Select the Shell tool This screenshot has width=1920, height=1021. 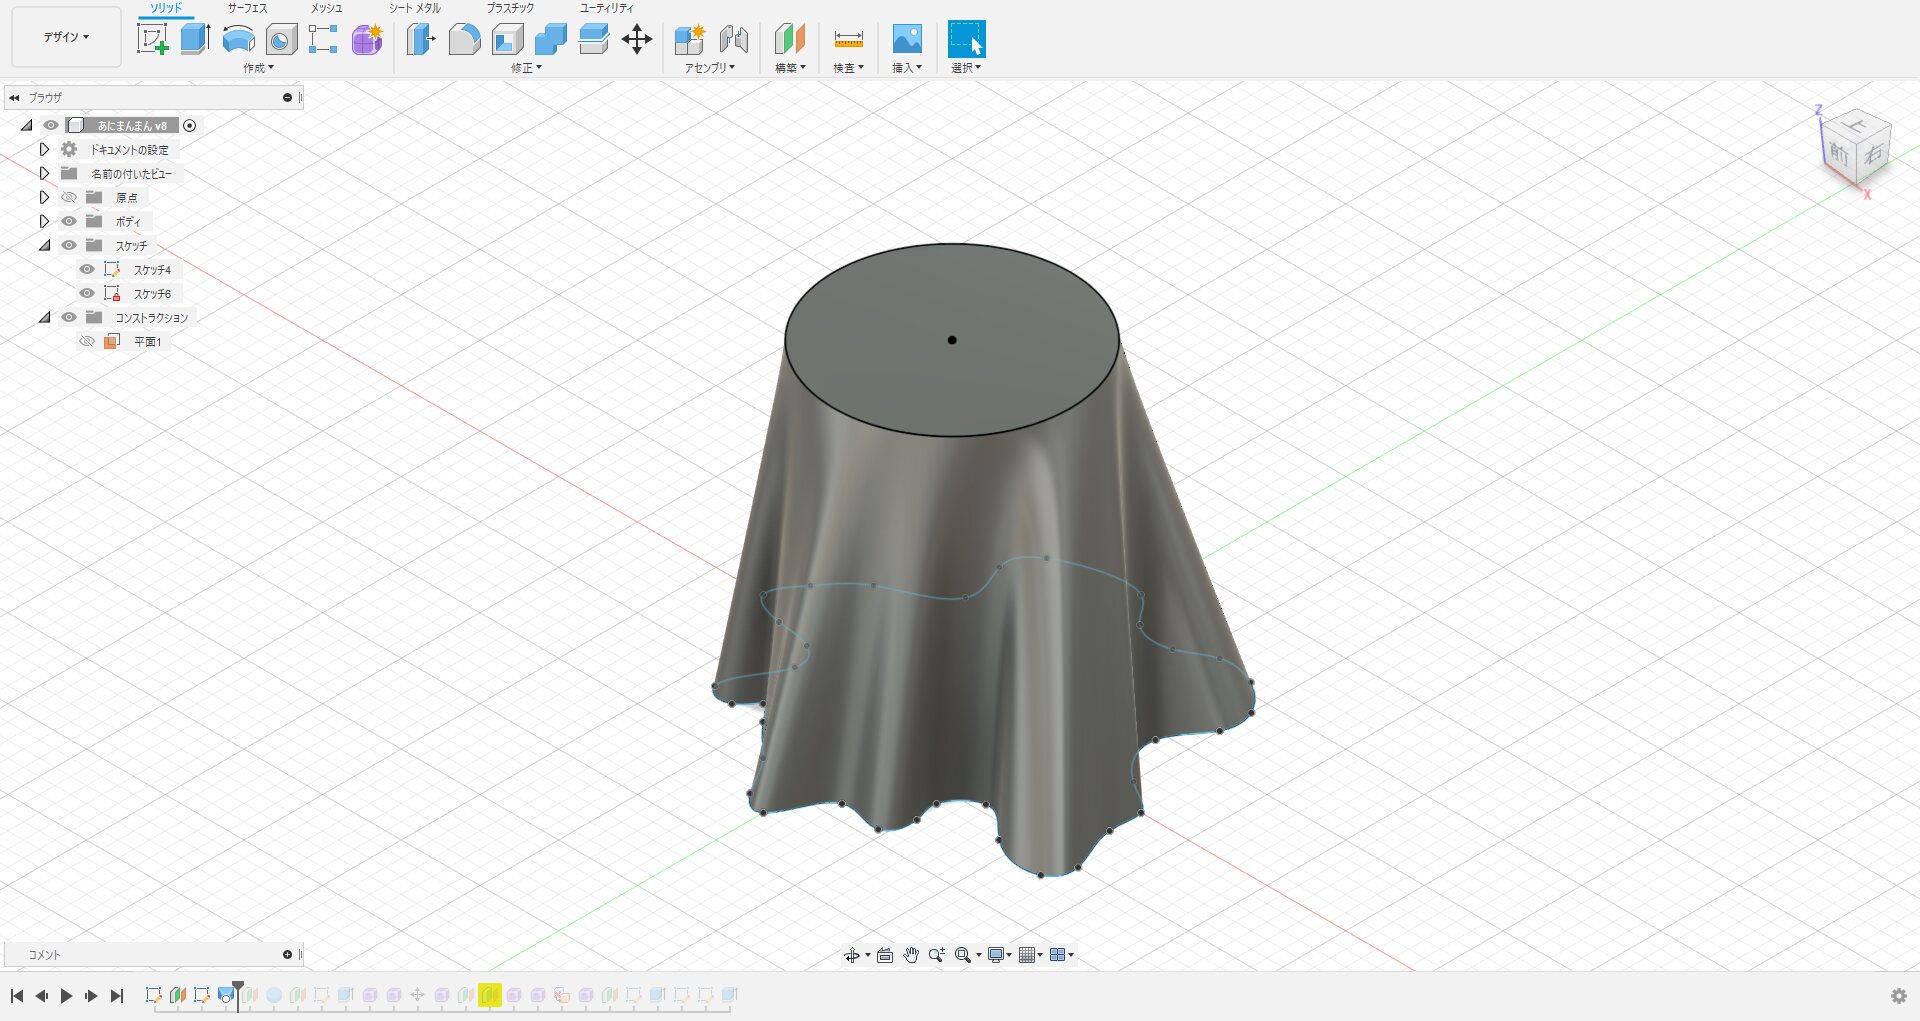pos(508,40)
